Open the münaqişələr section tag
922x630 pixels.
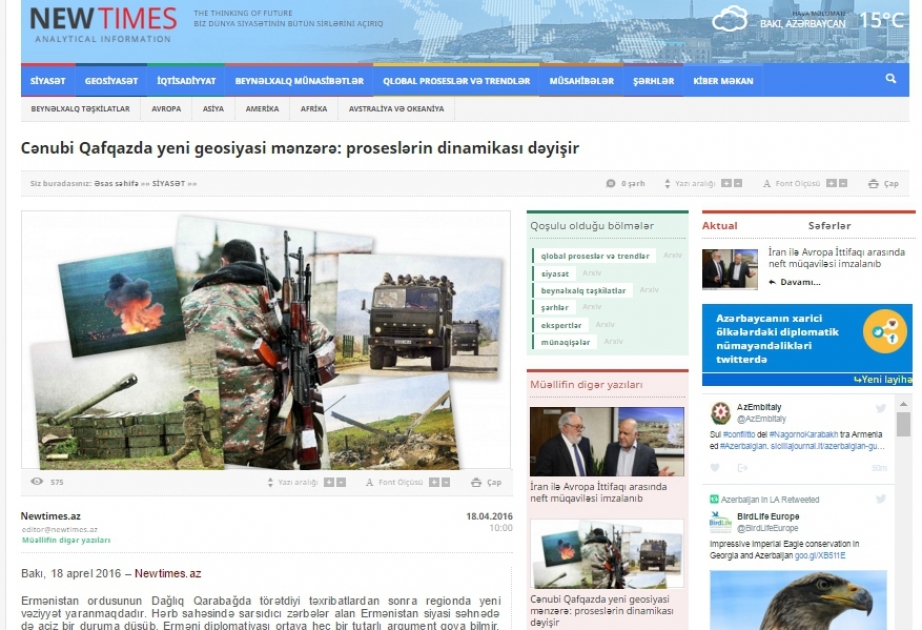pos(564,342)
